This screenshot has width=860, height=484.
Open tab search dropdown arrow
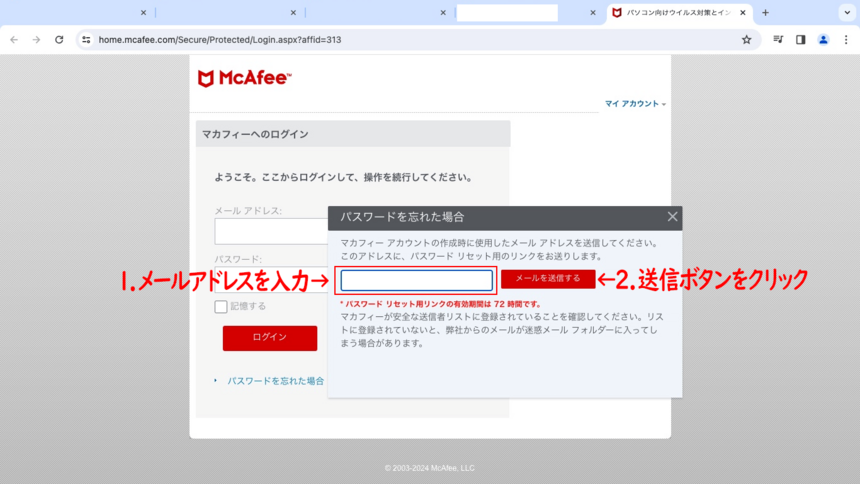pyautogui.click(x=847, y=13)
